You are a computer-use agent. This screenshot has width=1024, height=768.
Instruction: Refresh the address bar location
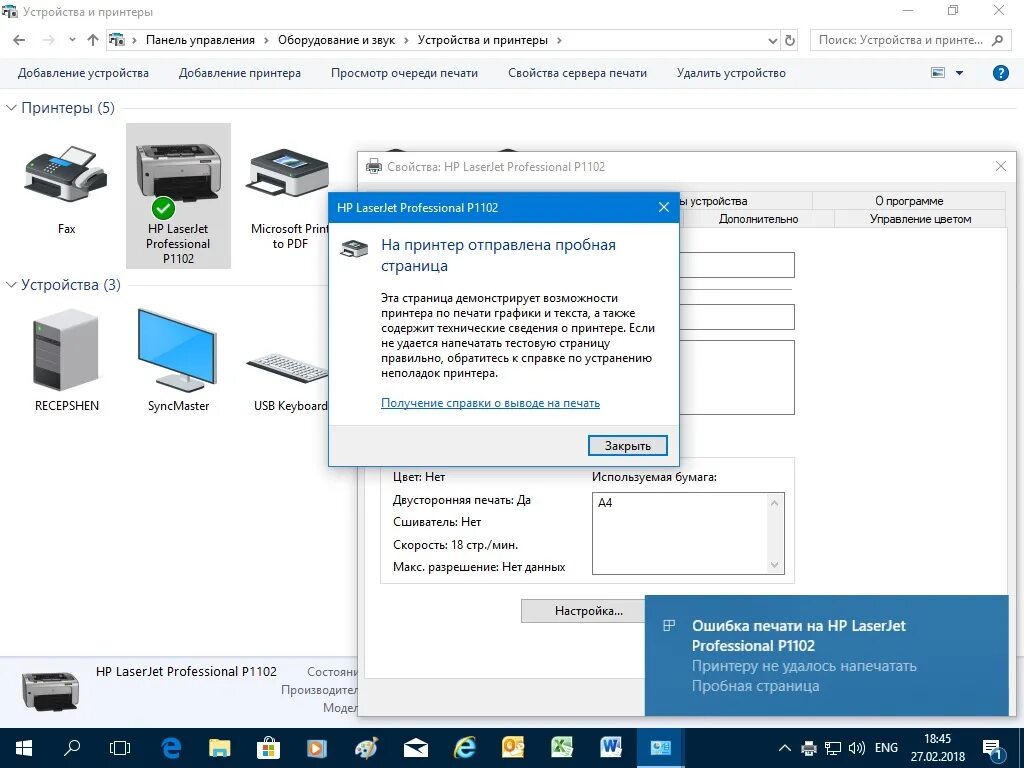[x=790, y=40]
